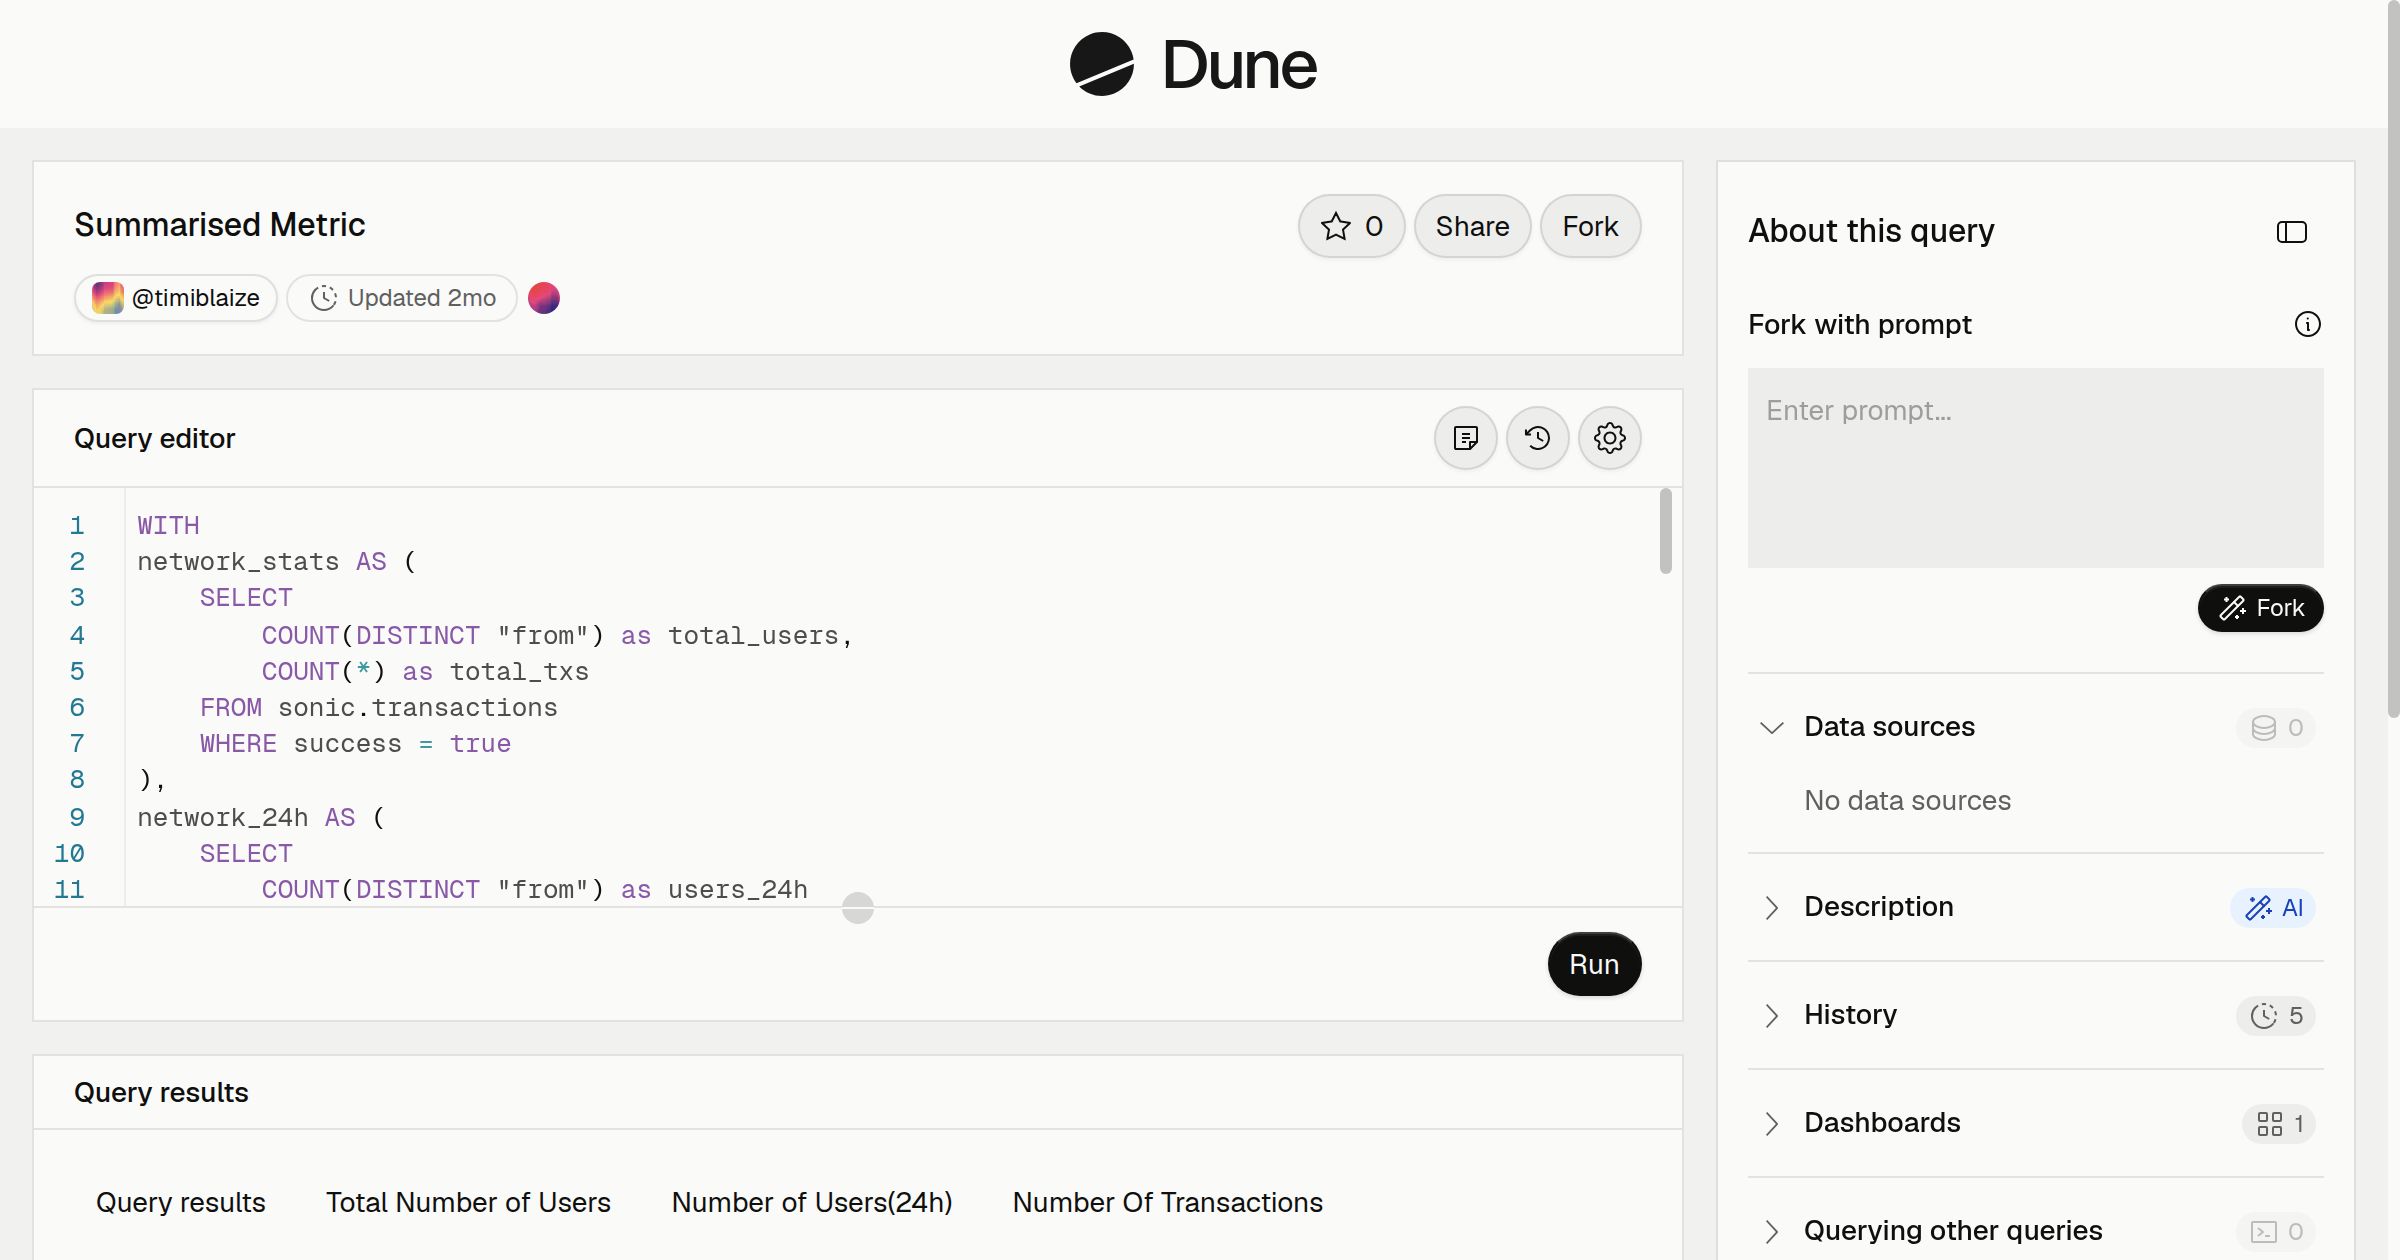Click line number 6 in the editor

tap(77, 707)
